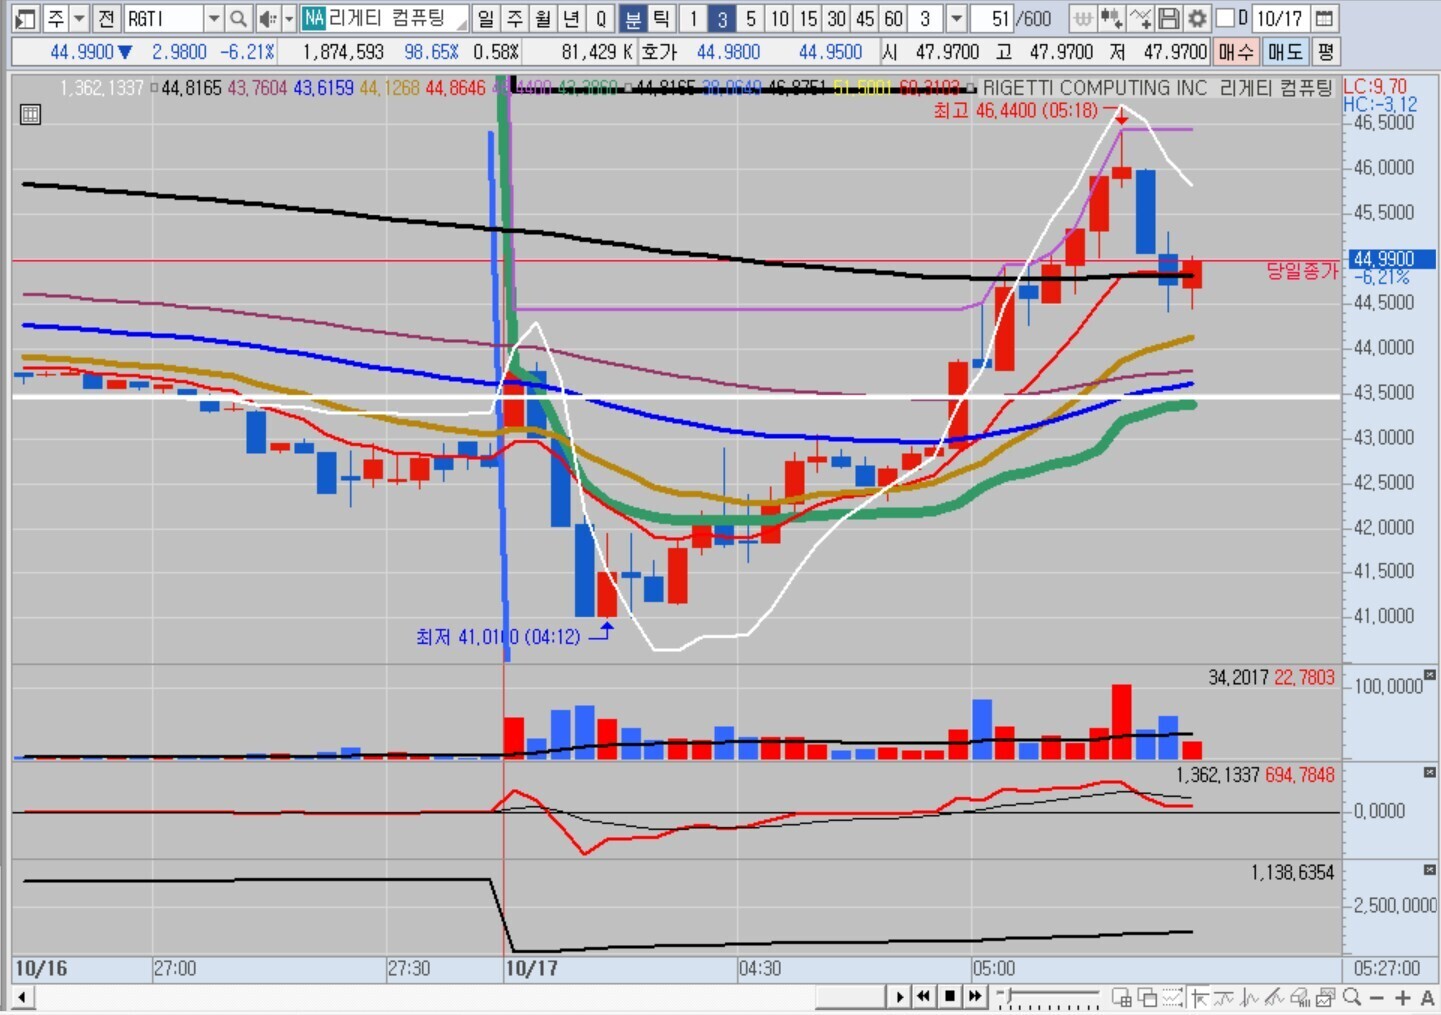1441x1015 pixels.
Task: Select the 틱 tick period tab
Action: [x=661, y=18]
